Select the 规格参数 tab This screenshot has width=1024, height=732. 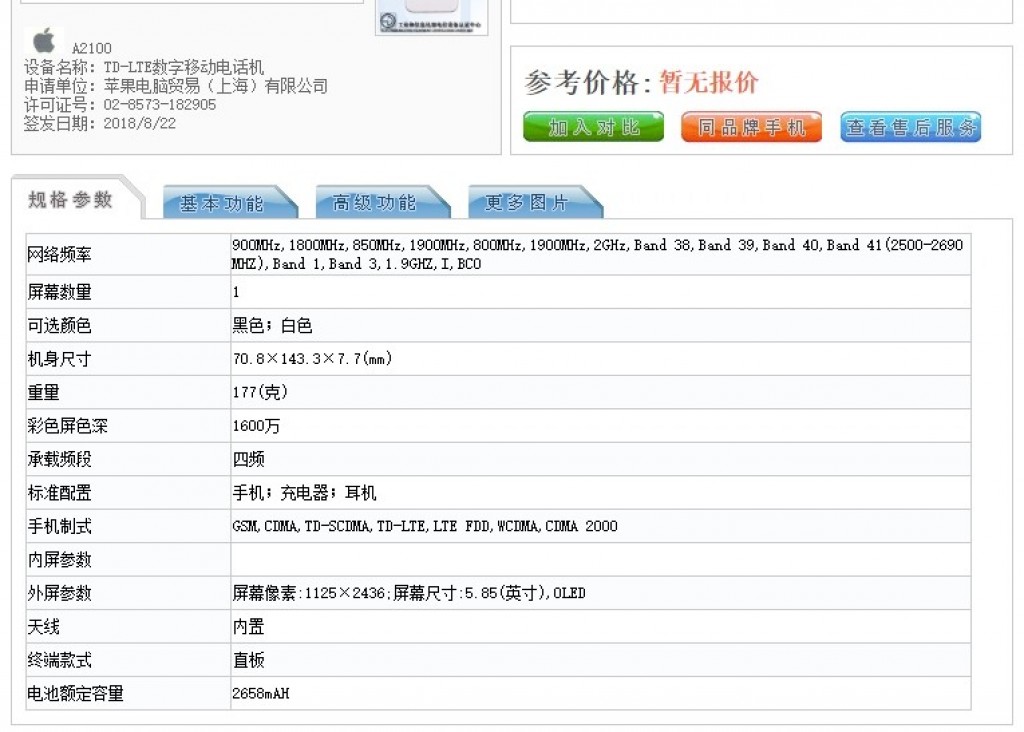71,200
